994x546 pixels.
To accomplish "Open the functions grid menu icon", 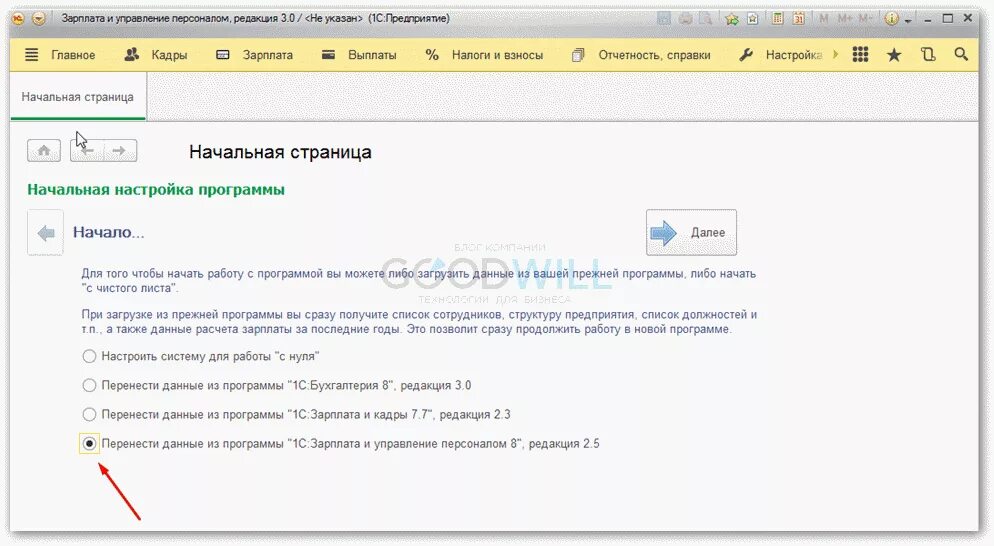I will pos(860,55).
